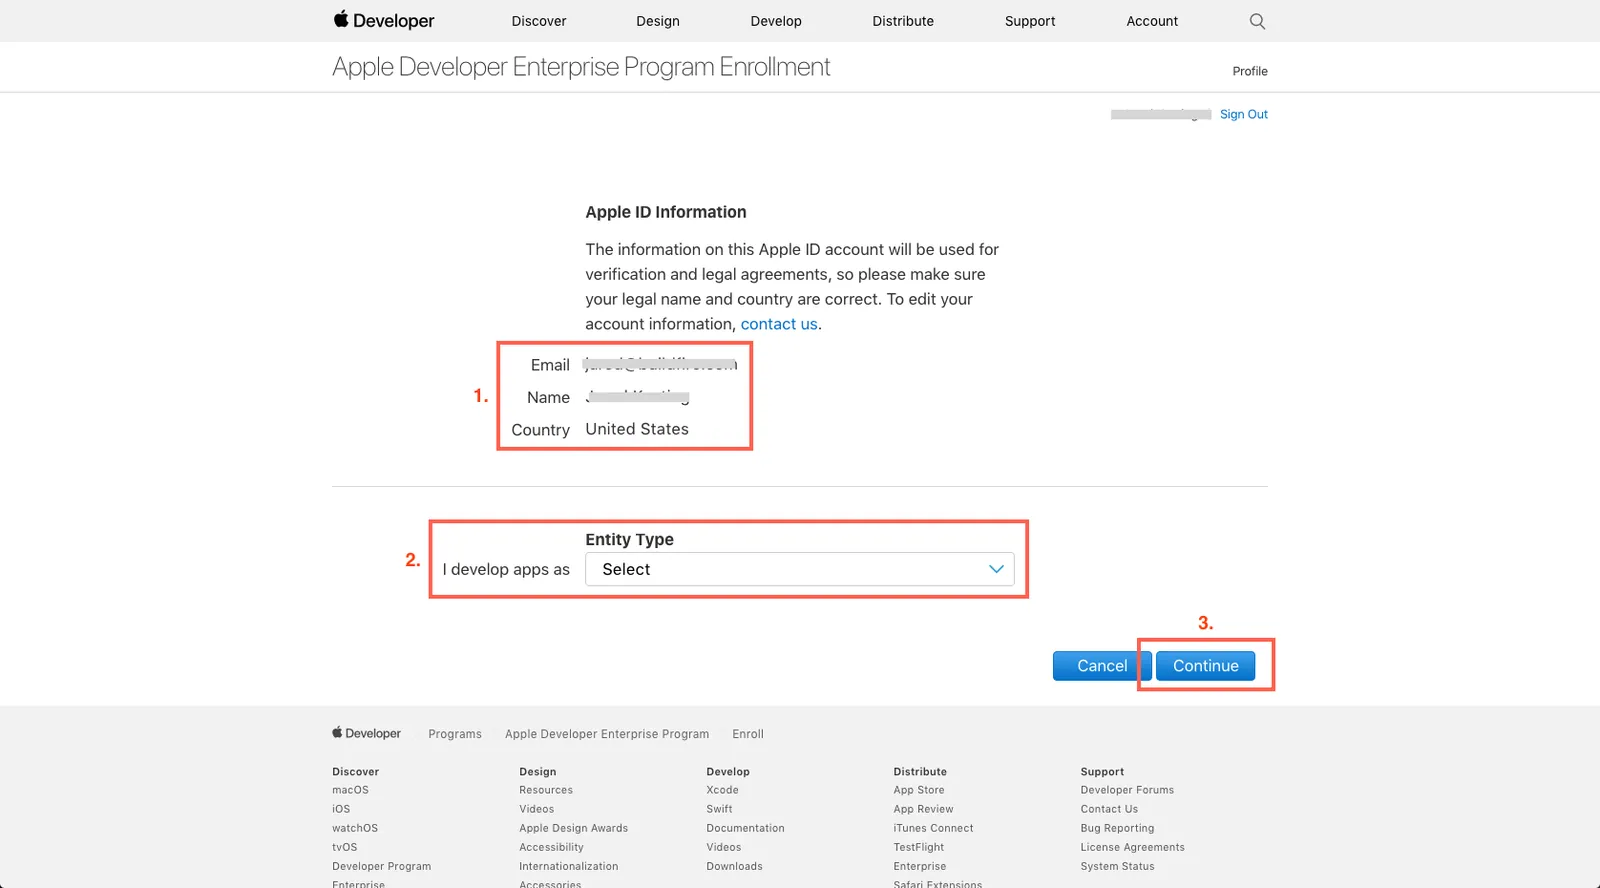1600x888 pixels.
Task: Click the Apple Developer logo in top navigation
Action: click(x=384, y=20)
